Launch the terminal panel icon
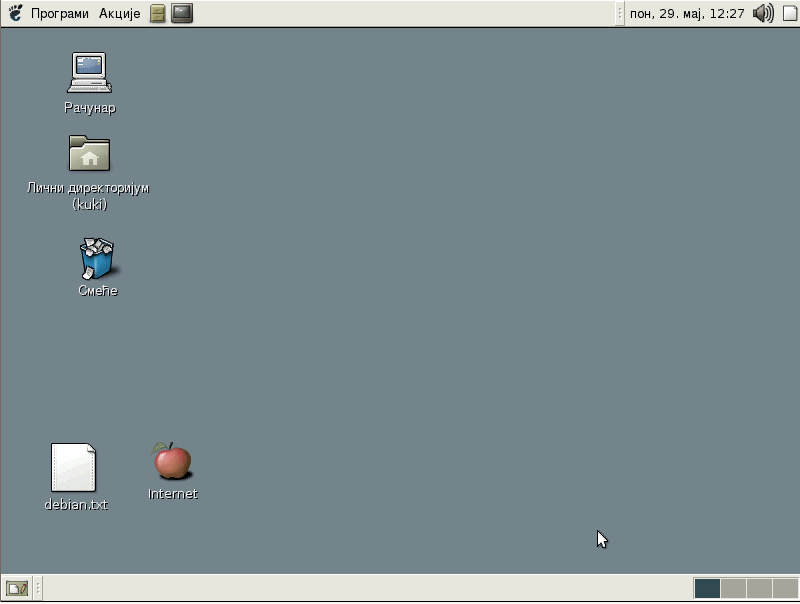Viewport: 800px width, 604px height. [x=182, y=13]
